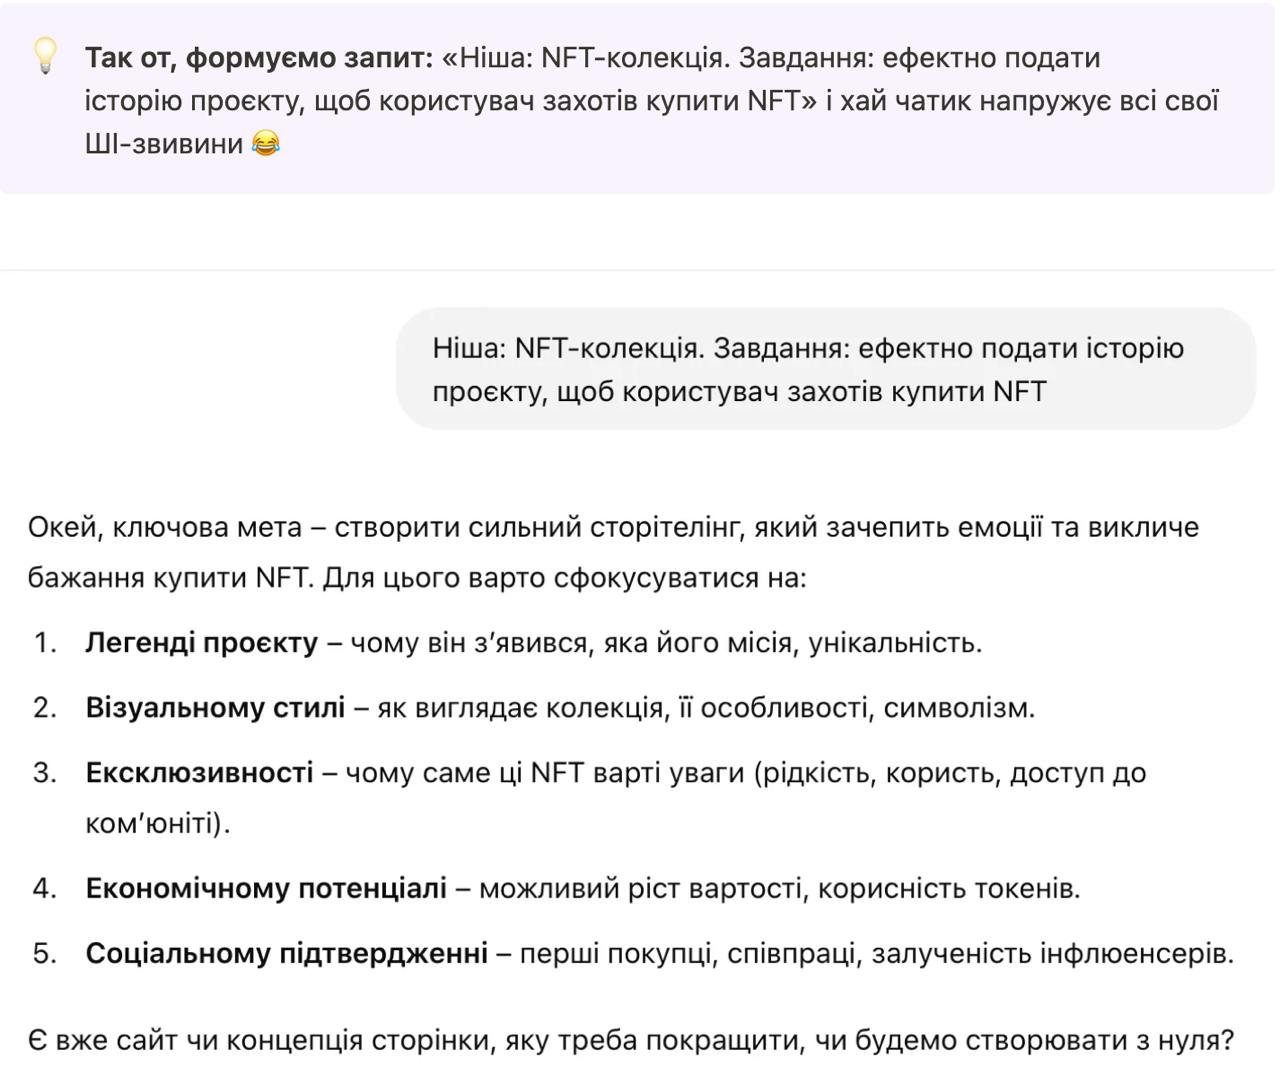
Task: Click the intro paragraph starting 'Окей, ключова мета'
Action: 613,552
